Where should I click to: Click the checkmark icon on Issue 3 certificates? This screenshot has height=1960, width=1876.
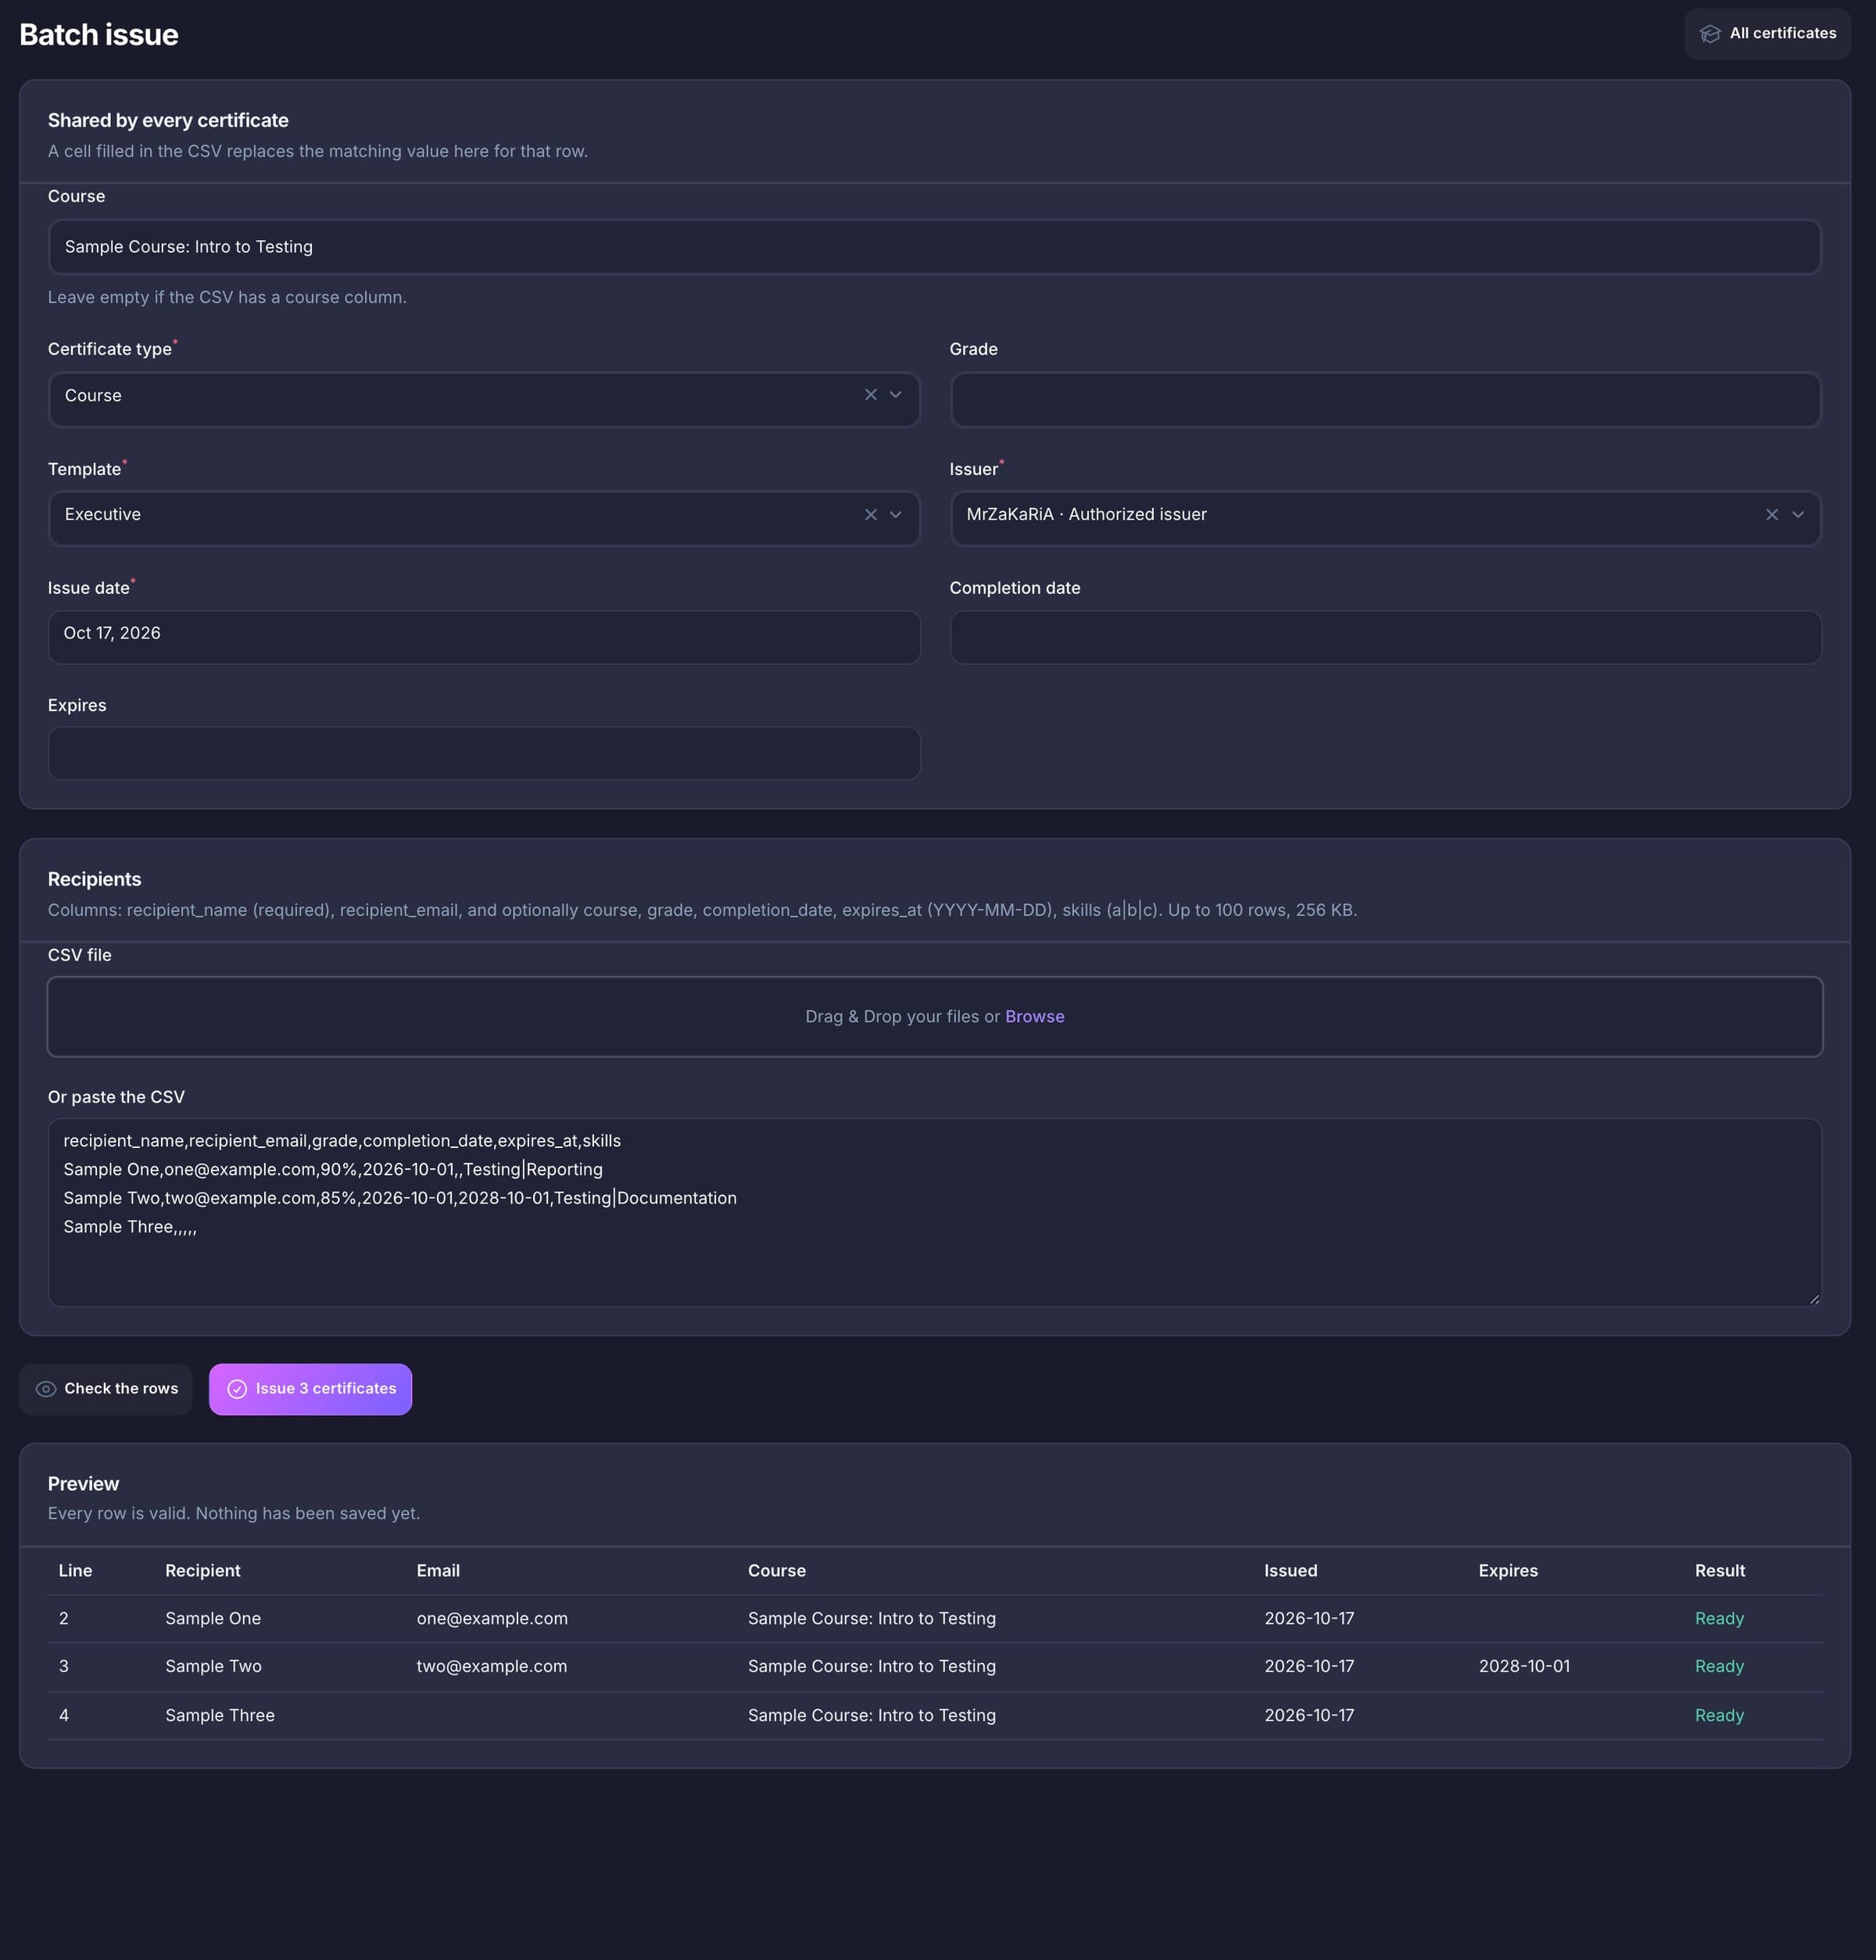(237, 1389)
